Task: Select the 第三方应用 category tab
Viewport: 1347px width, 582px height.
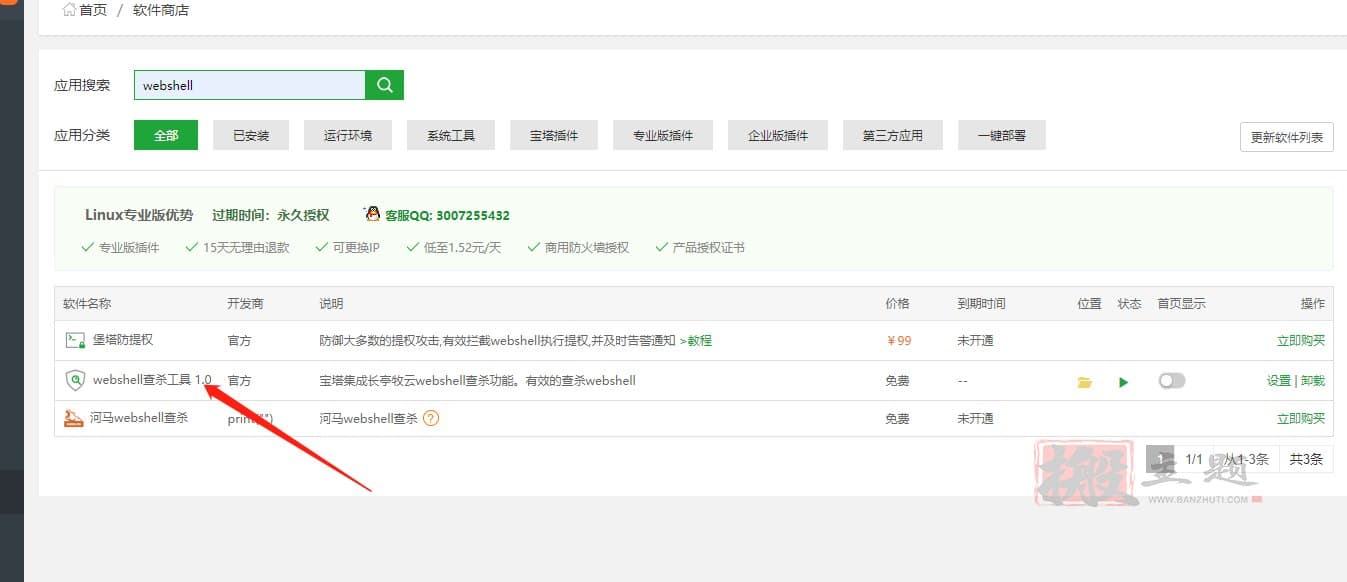Action: pos(893,135)
